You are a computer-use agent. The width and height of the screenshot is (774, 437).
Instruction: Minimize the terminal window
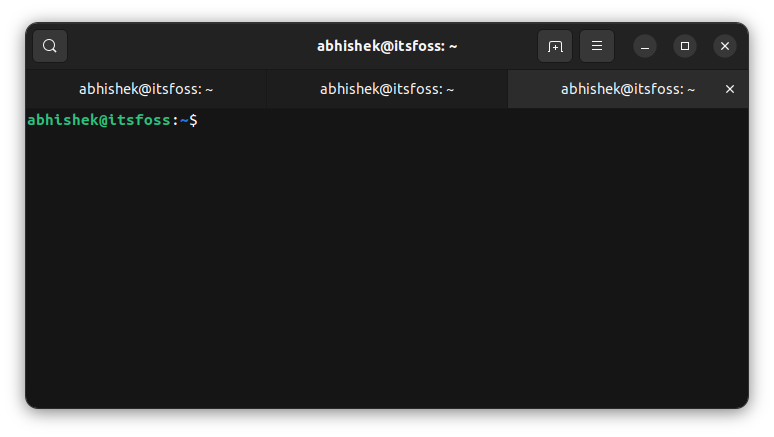point(645,46)
